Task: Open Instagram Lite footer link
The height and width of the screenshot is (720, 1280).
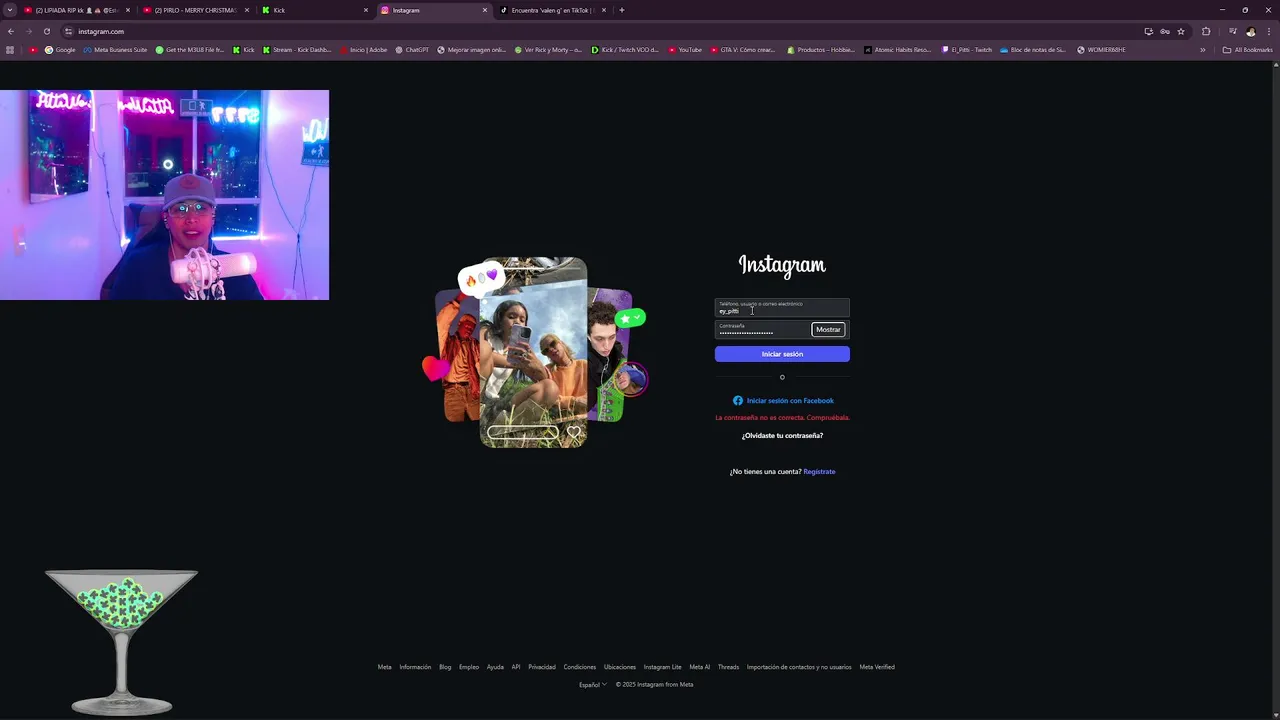Action: pyautogui.click(x=662, y=667)
